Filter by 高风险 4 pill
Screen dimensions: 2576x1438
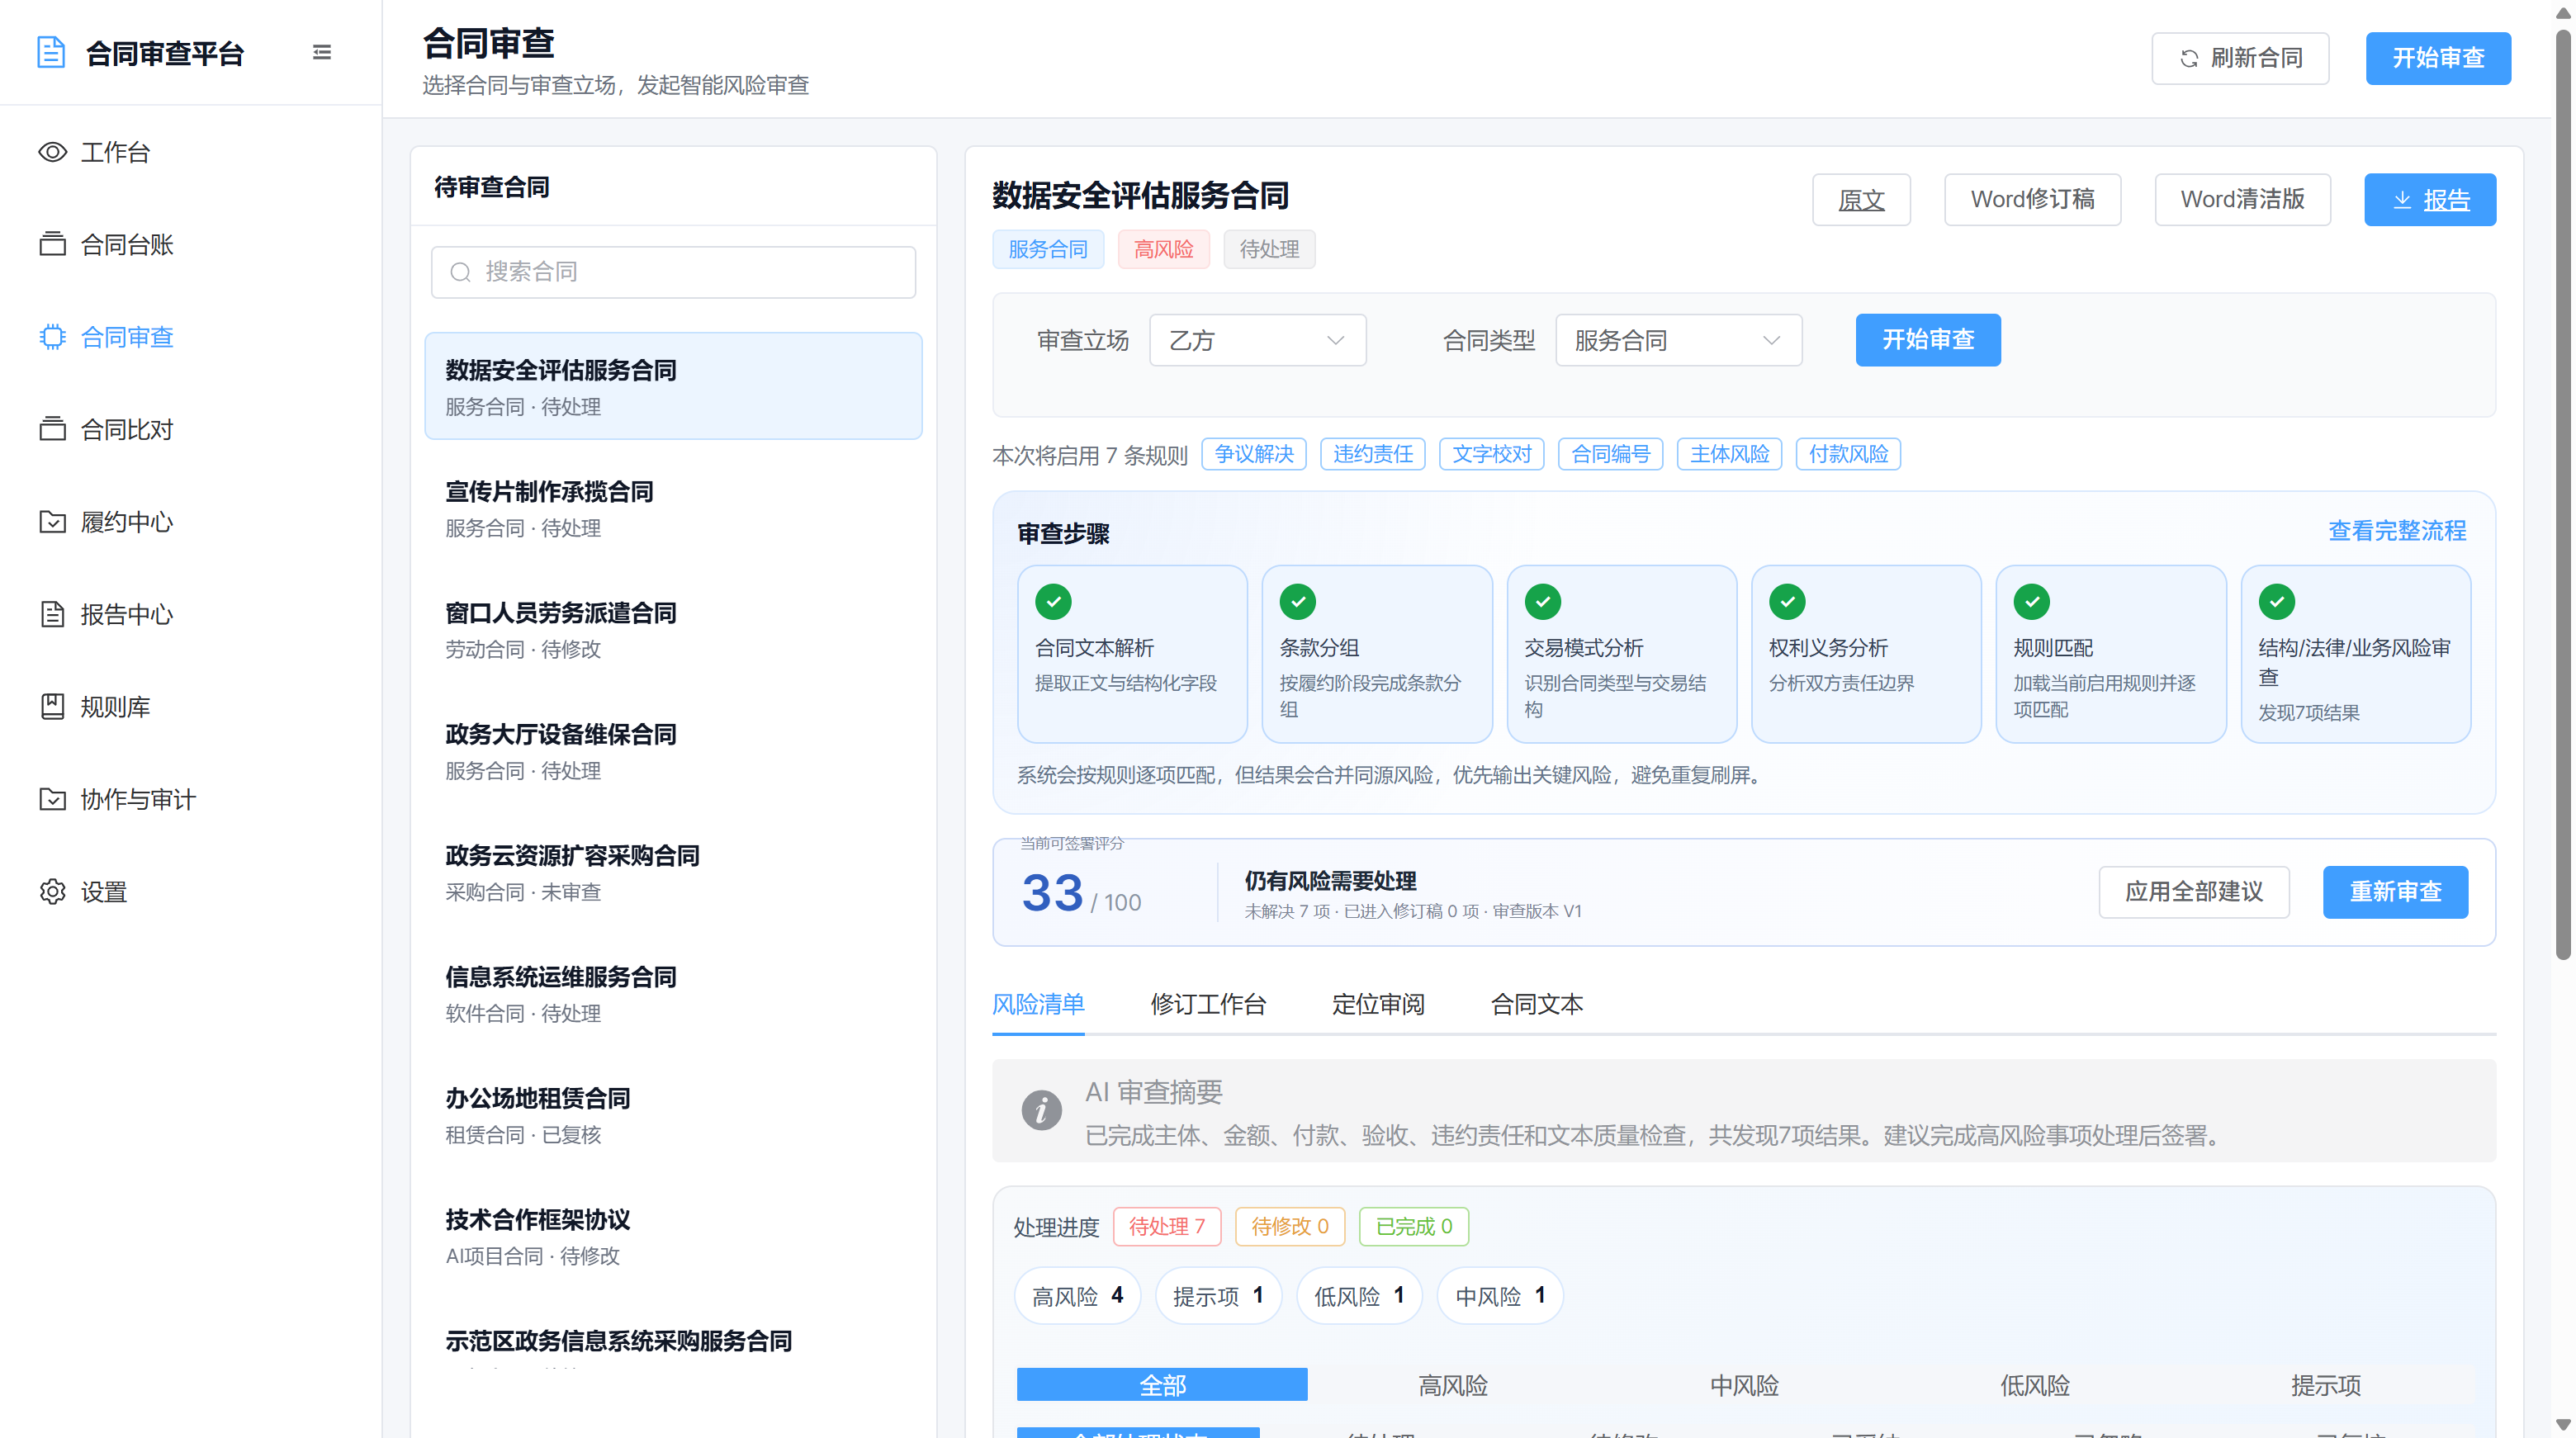coord(1077,1296)
